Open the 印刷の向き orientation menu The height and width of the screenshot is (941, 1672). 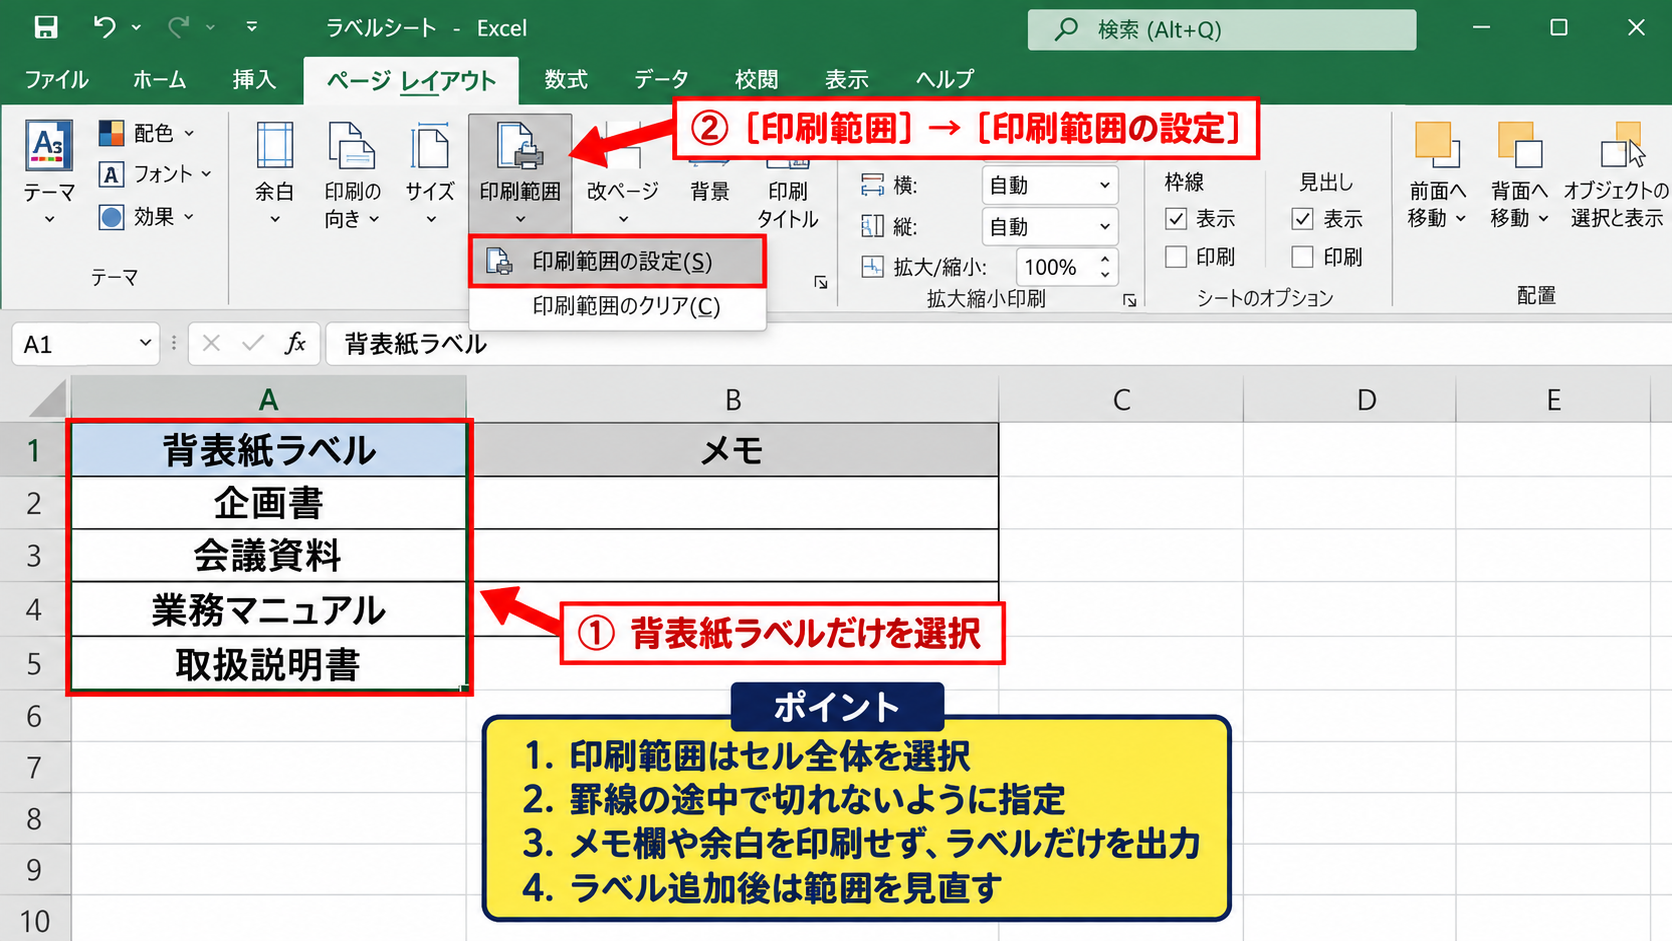(x=352, y=174)
